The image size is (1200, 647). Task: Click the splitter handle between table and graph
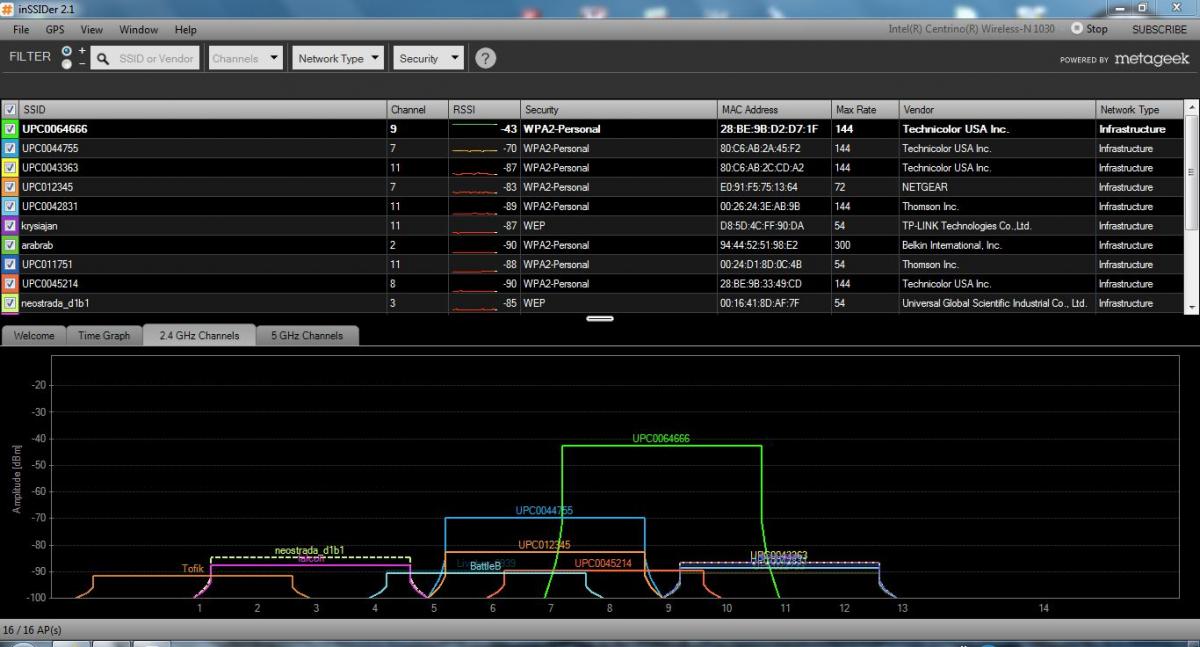[x=600, y=319]
